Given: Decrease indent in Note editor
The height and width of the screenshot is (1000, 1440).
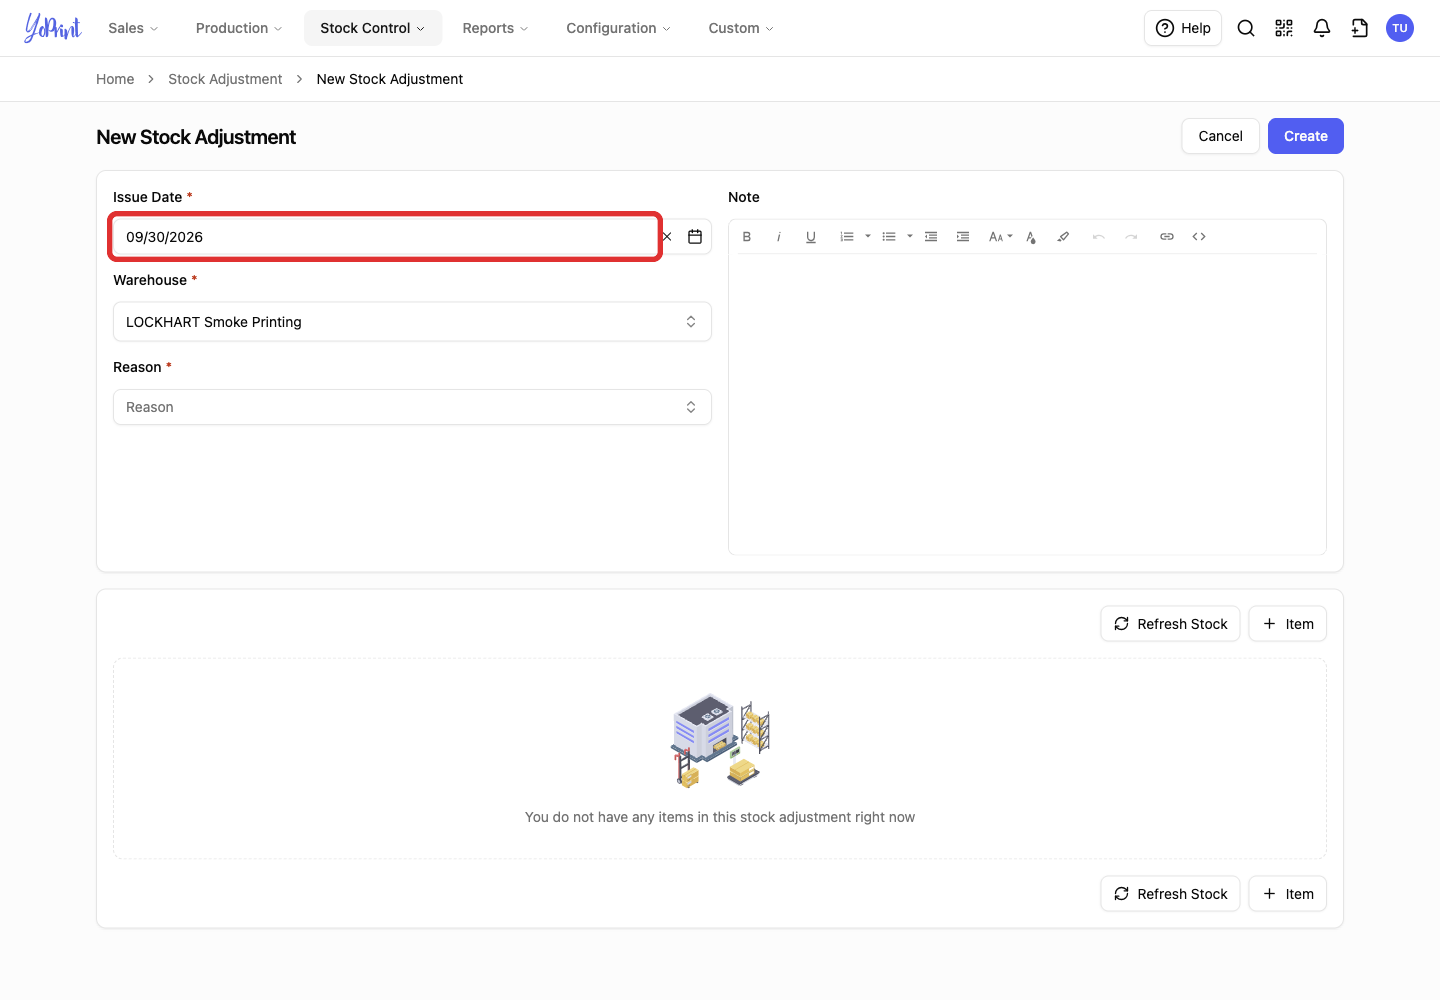Looking at the screenshot, I should 931,237.
